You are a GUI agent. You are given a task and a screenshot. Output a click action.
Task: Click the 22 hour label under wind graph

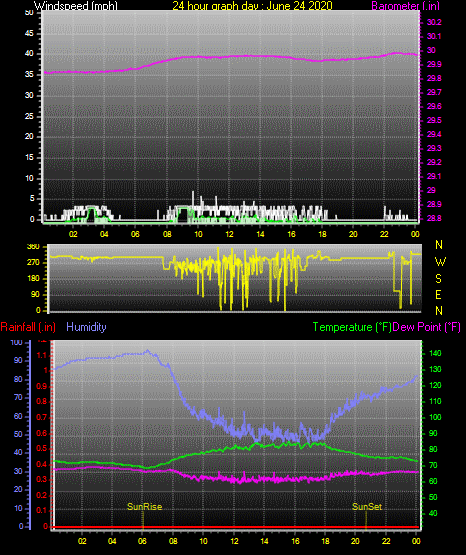tap(384, 234)
